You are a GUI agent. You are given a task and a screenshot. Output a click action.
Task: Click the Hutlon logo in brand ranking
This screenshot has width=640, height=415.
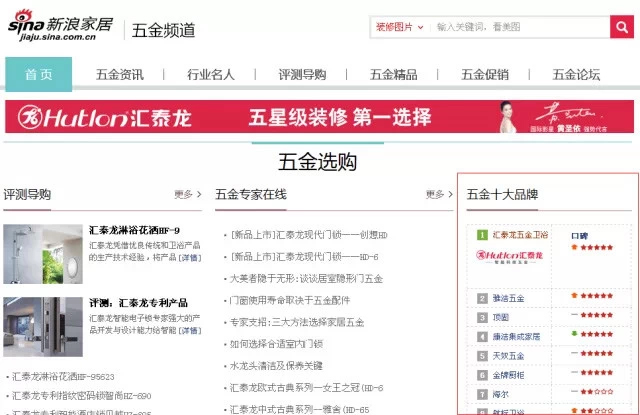(513, 258)
